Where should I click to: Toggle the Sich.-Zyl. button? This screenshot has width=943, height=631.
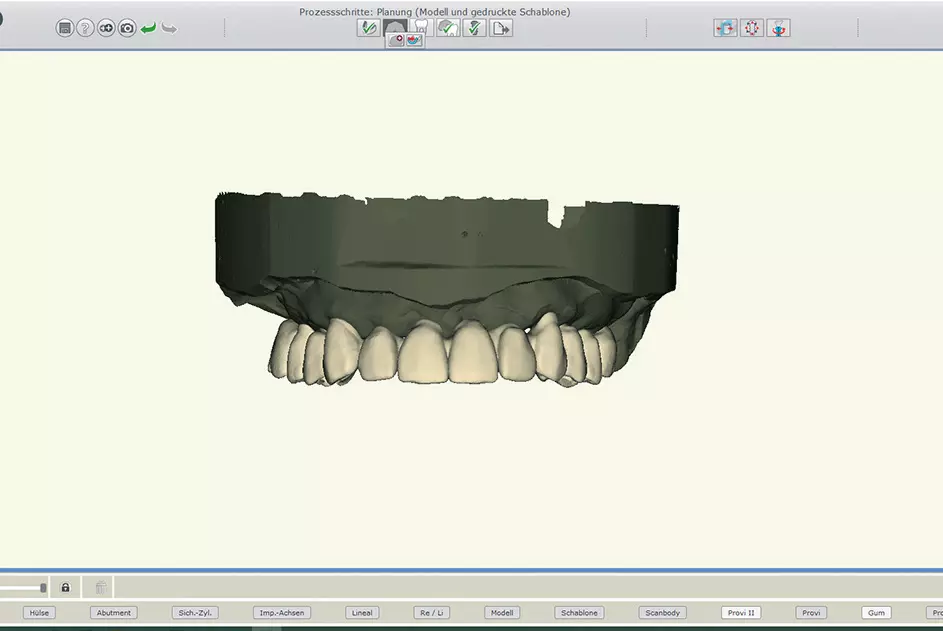[195, 612]
